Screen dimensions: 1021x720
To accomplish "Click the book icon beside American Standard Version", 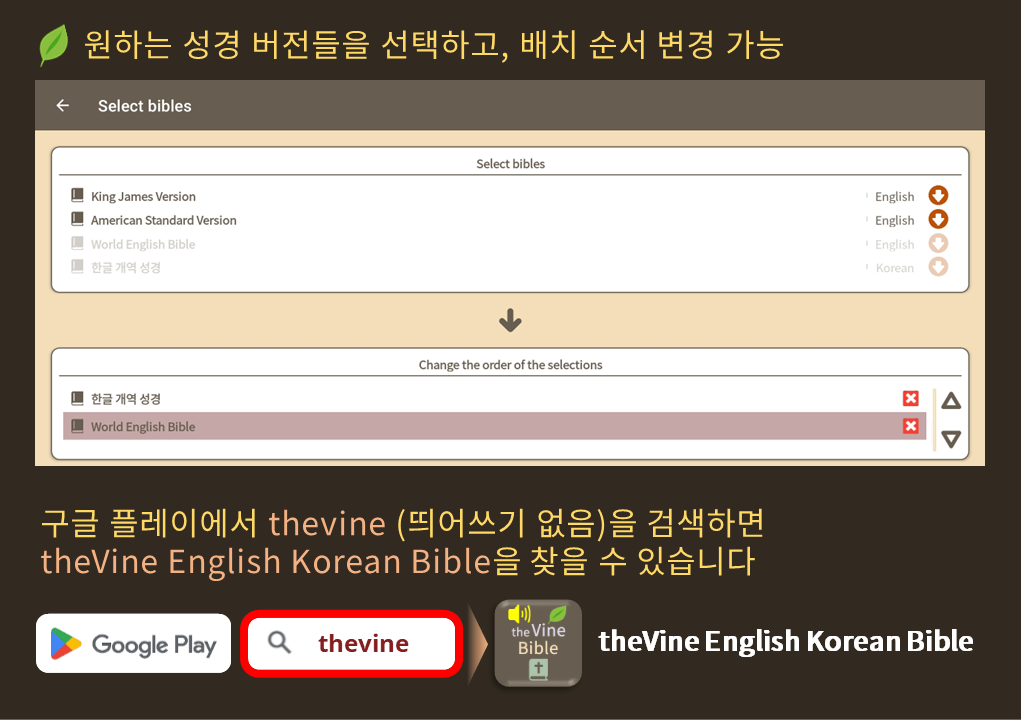I will (x=77, y=219).
